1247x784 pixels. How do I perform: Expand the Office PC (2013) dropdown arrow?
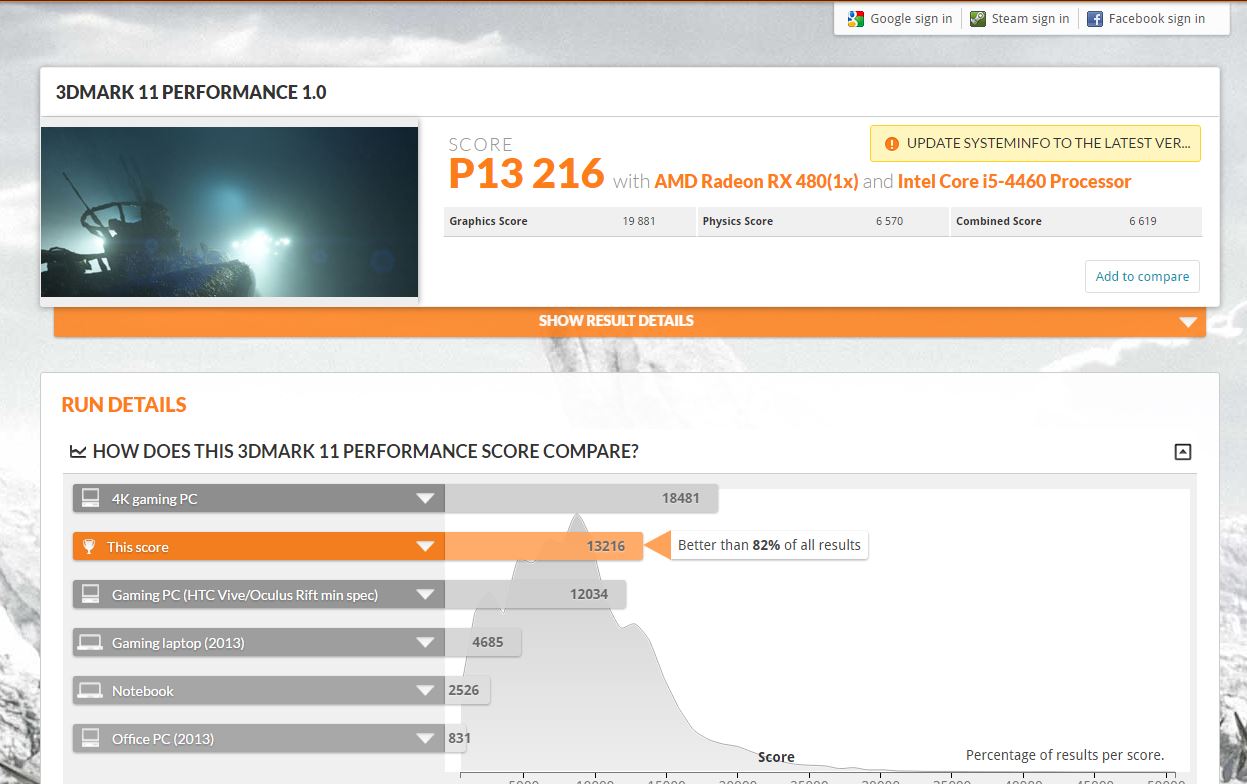coord(425,738)
